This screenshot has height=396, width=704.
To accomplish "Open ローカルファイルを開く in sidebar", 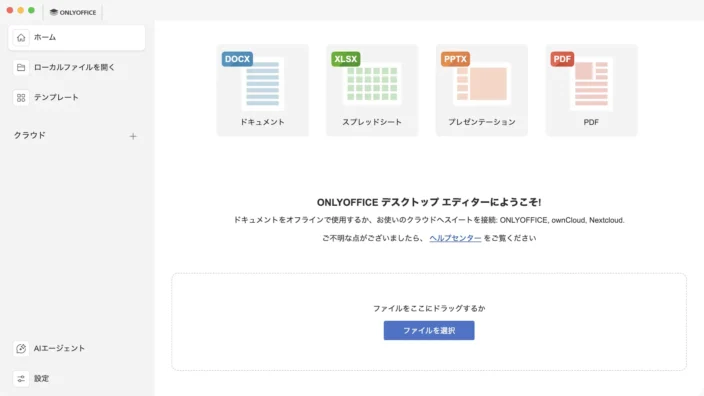I will [x=77, y=67].
